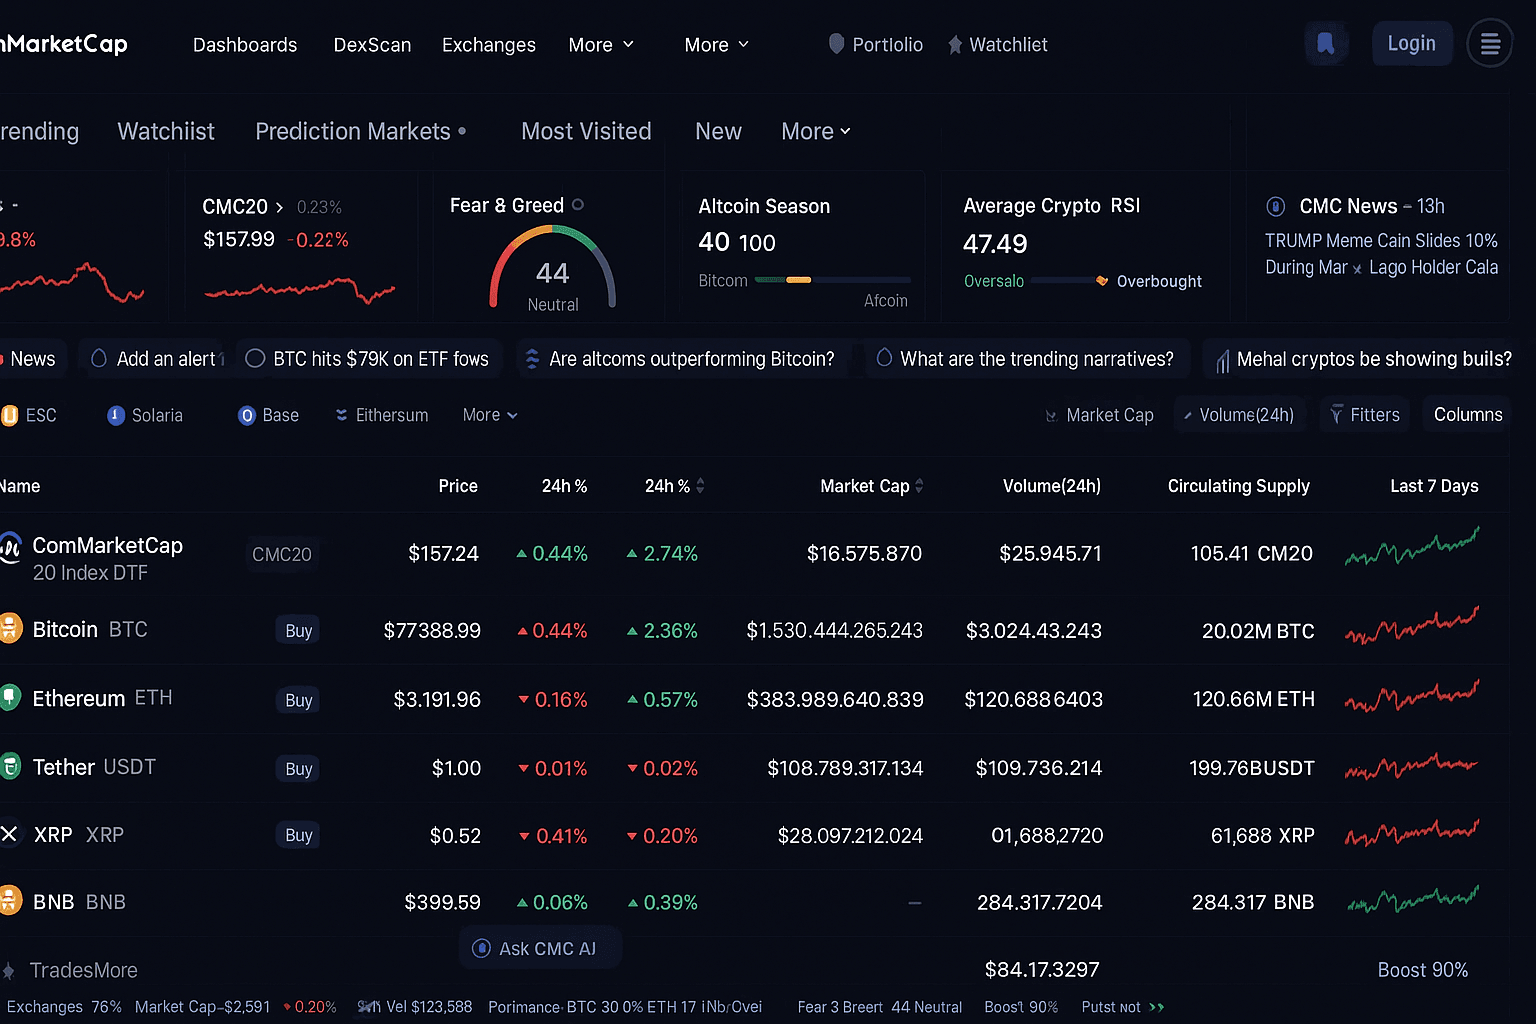The width and height of the screenshot is (1536, 1024).
Task: Click XRP circulating supply 61,688 XRP
Action: pos(1262,836)
